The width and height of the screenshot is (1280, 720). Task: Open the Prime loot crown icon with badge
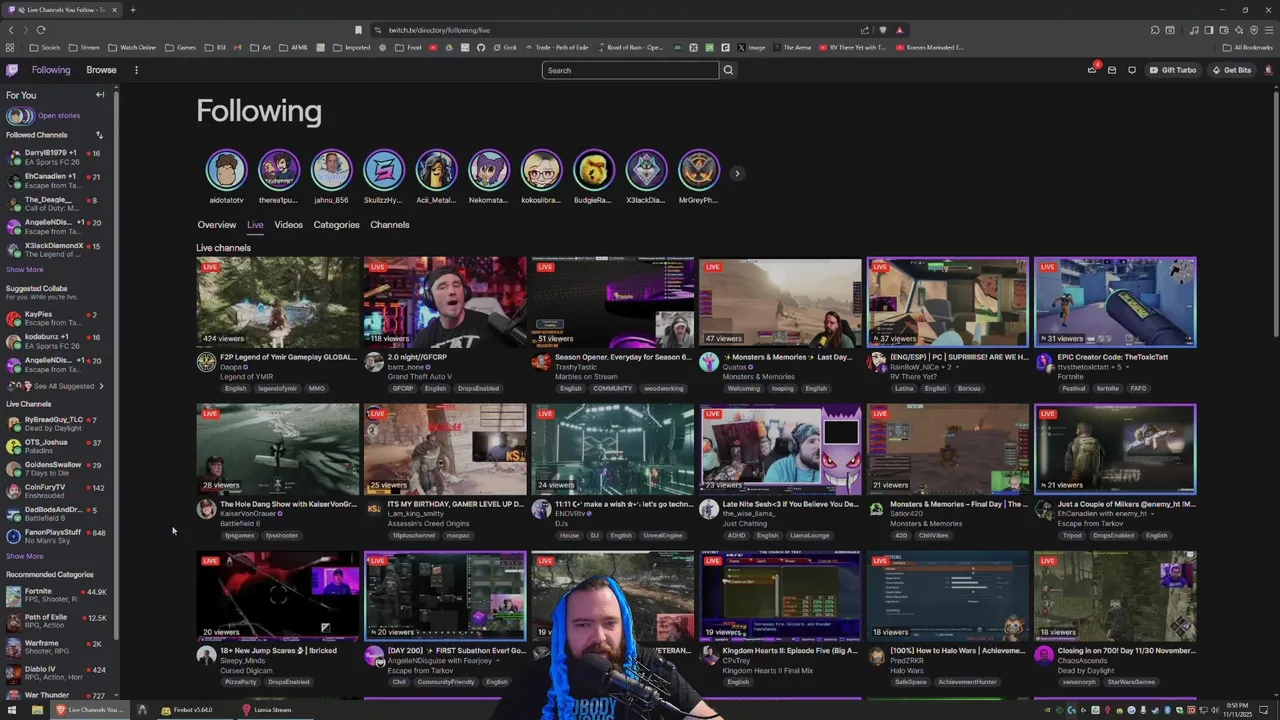1092,70
